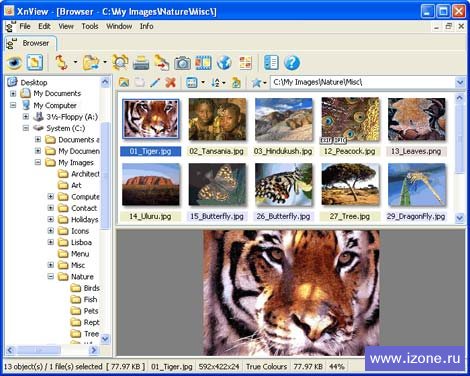
Task: Open screen capture camera tool
Action: tap(183, 63)
